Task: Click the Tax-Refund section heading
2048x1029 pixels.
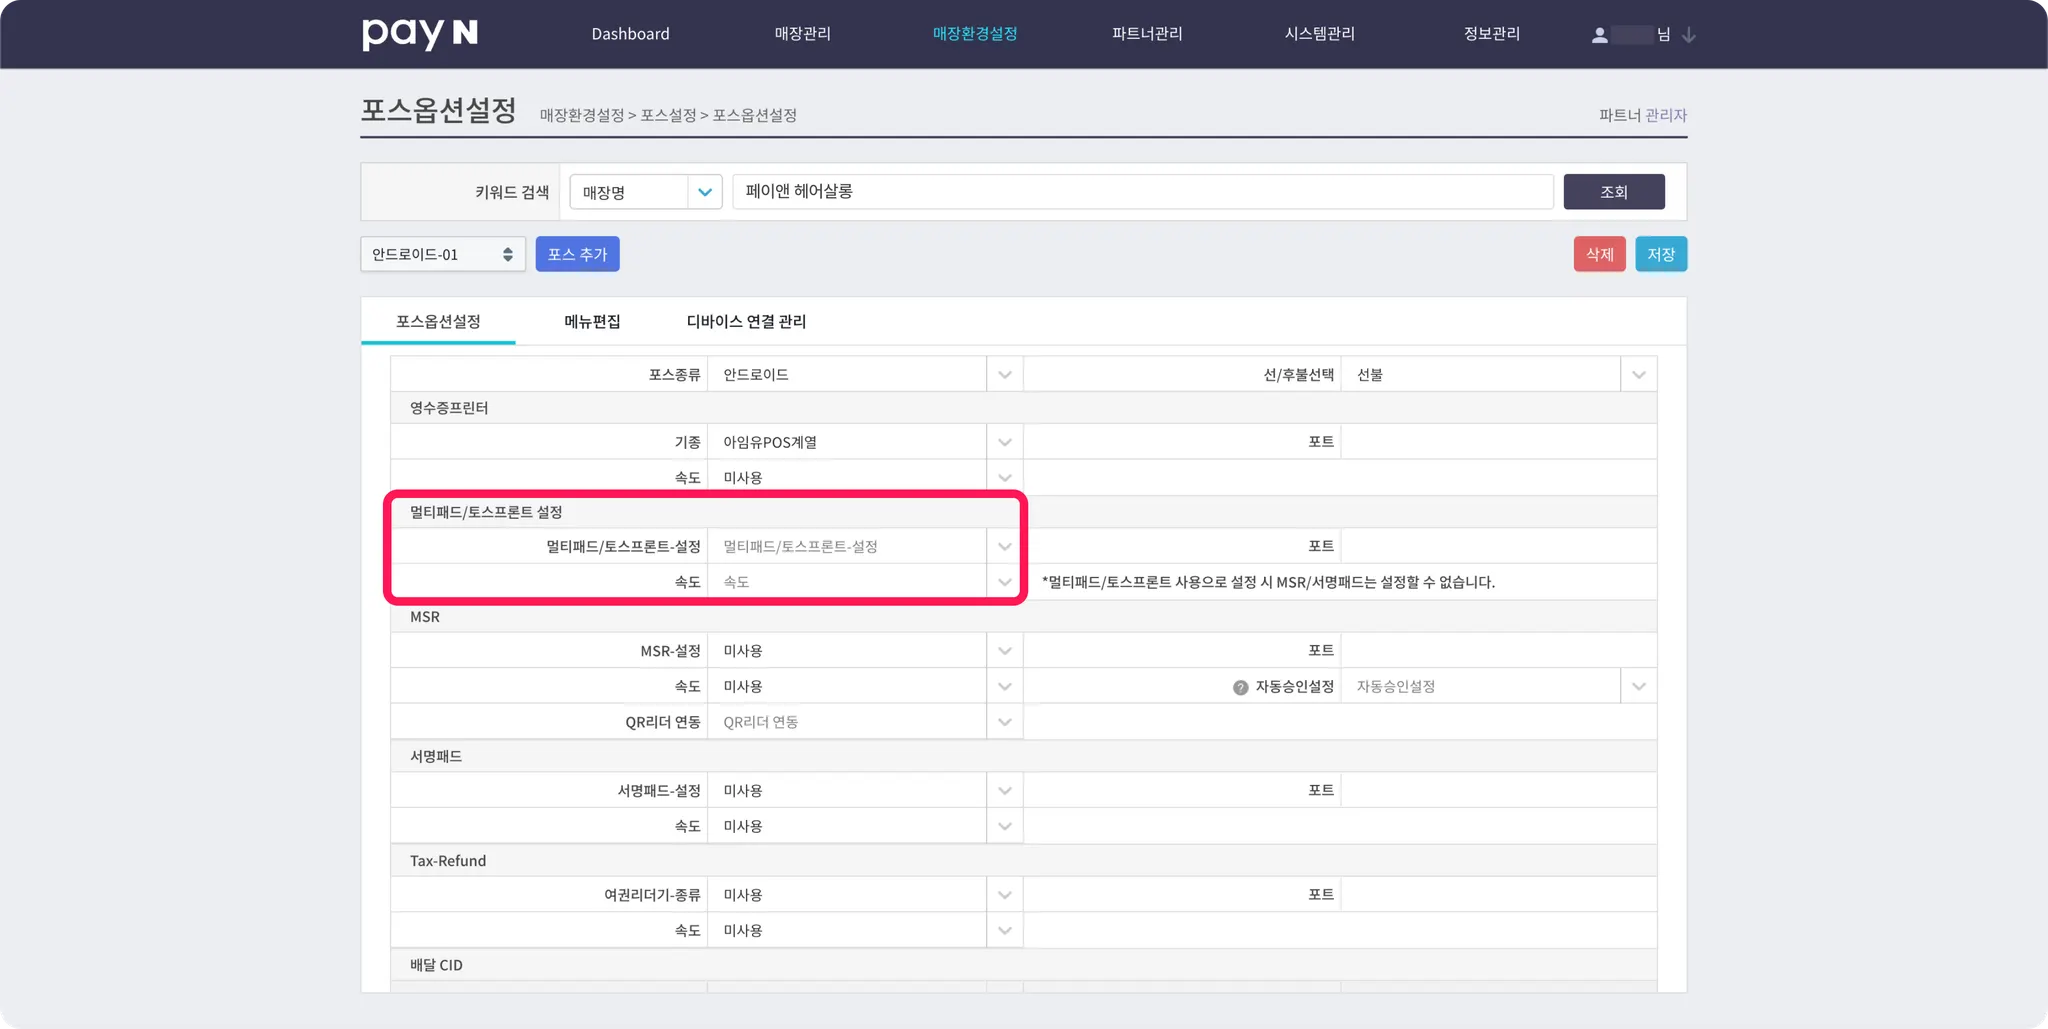Action: 448,861
